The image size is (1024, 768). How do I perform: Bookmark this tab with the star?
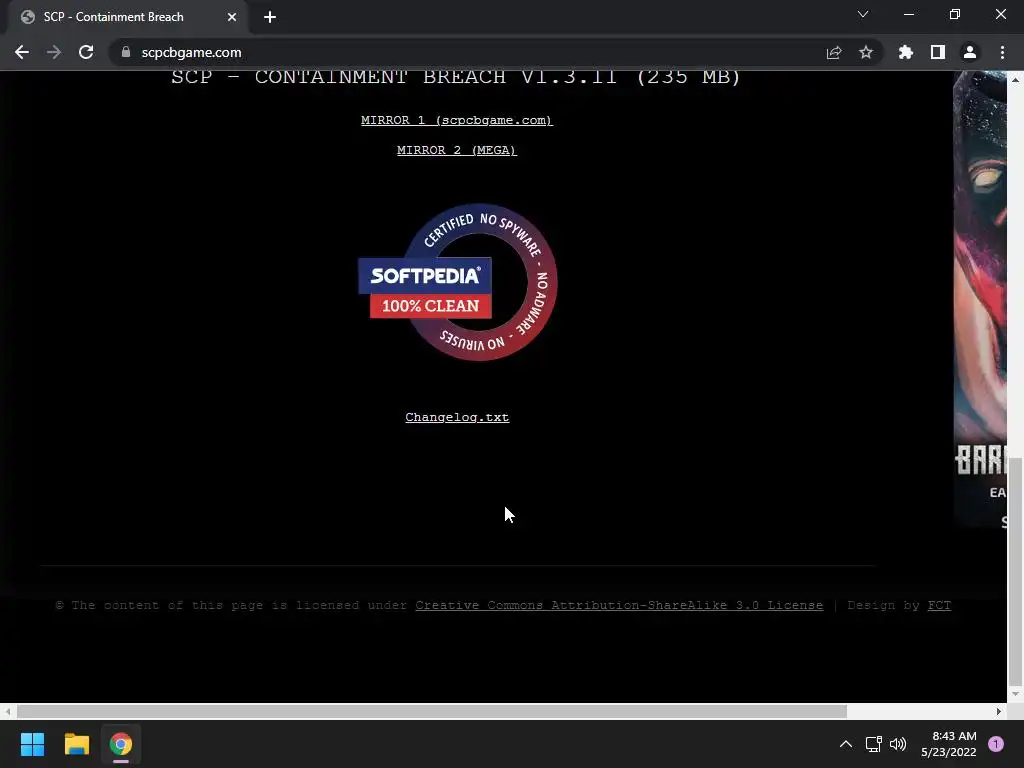[866, 52]
